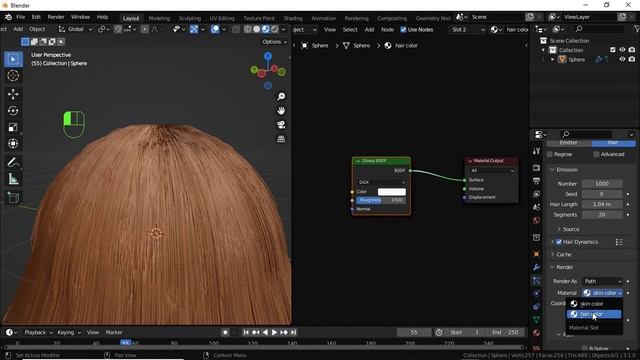Play the animation forward
The height and width of the screenshot is (360, 640).
point(274,332)
